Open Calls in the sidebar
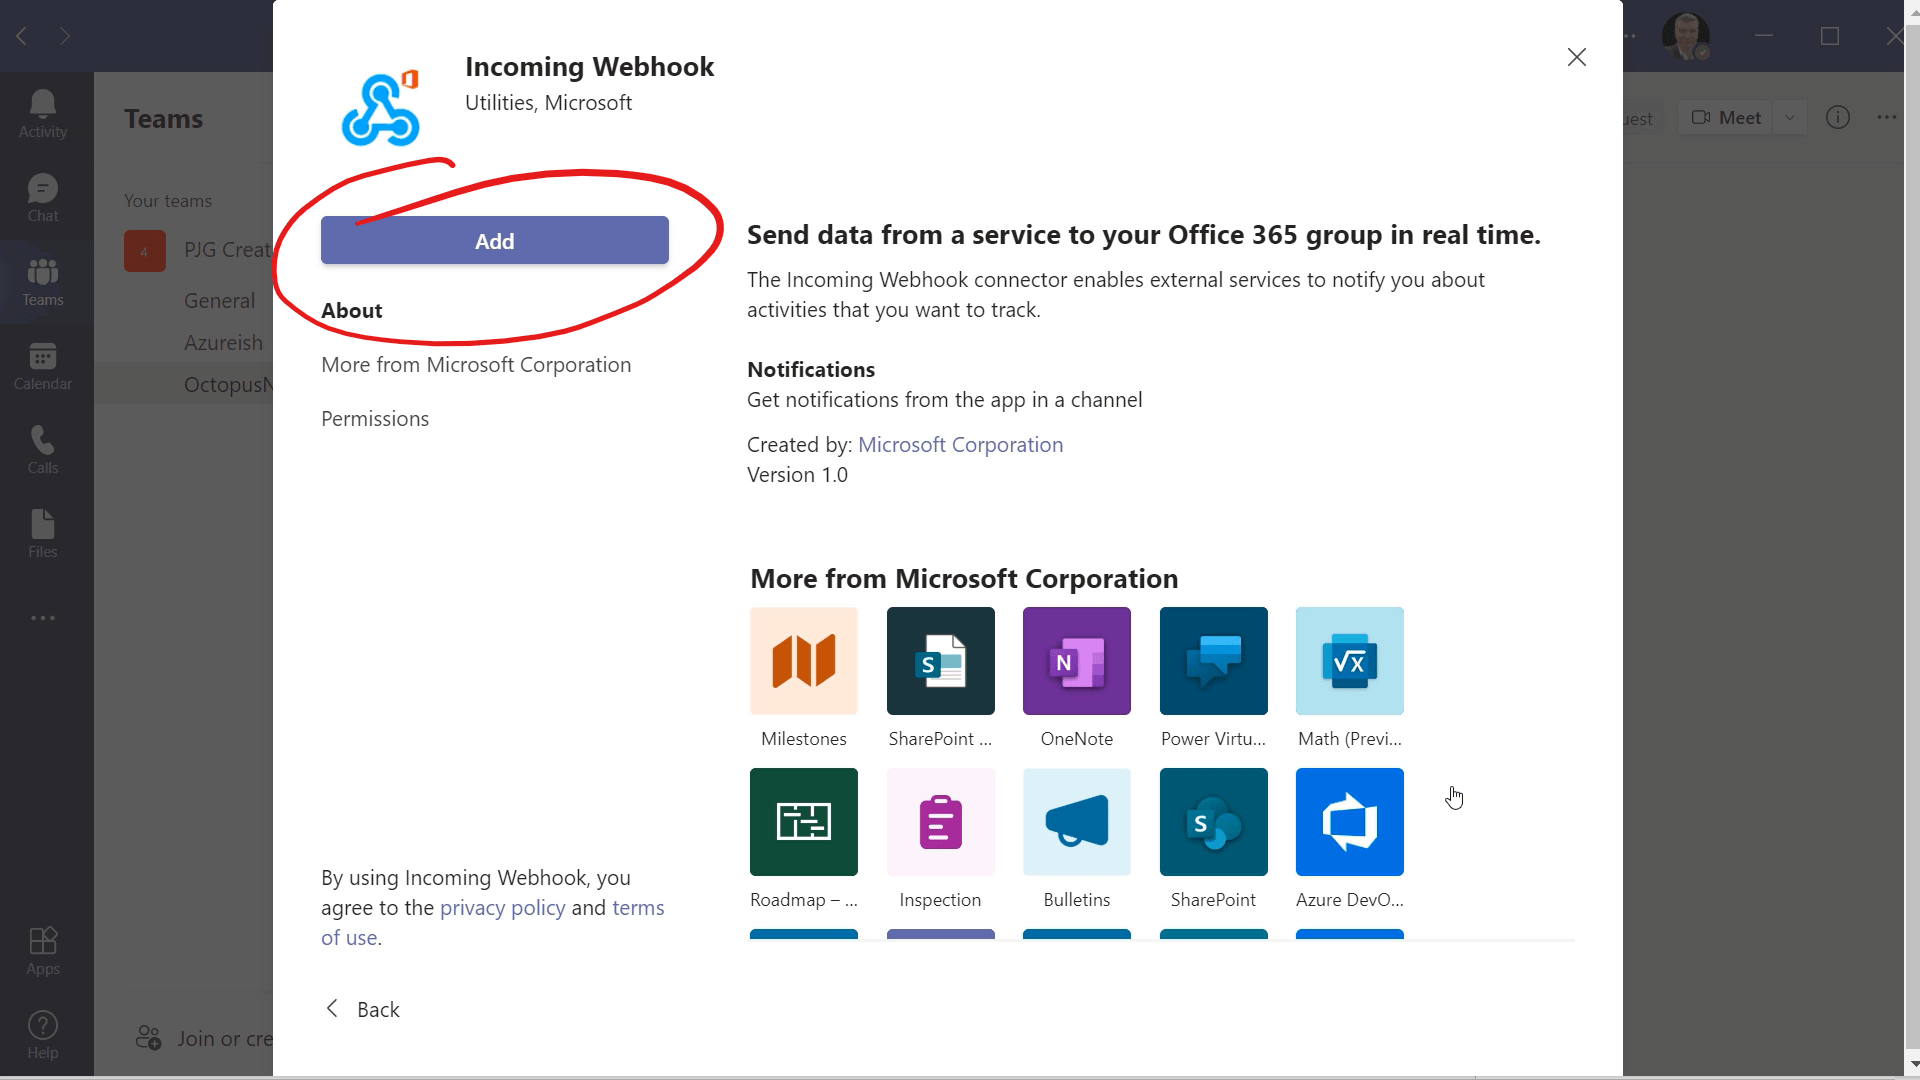Viewport: 1920px width, 1080px height. [x=43, y=450]
